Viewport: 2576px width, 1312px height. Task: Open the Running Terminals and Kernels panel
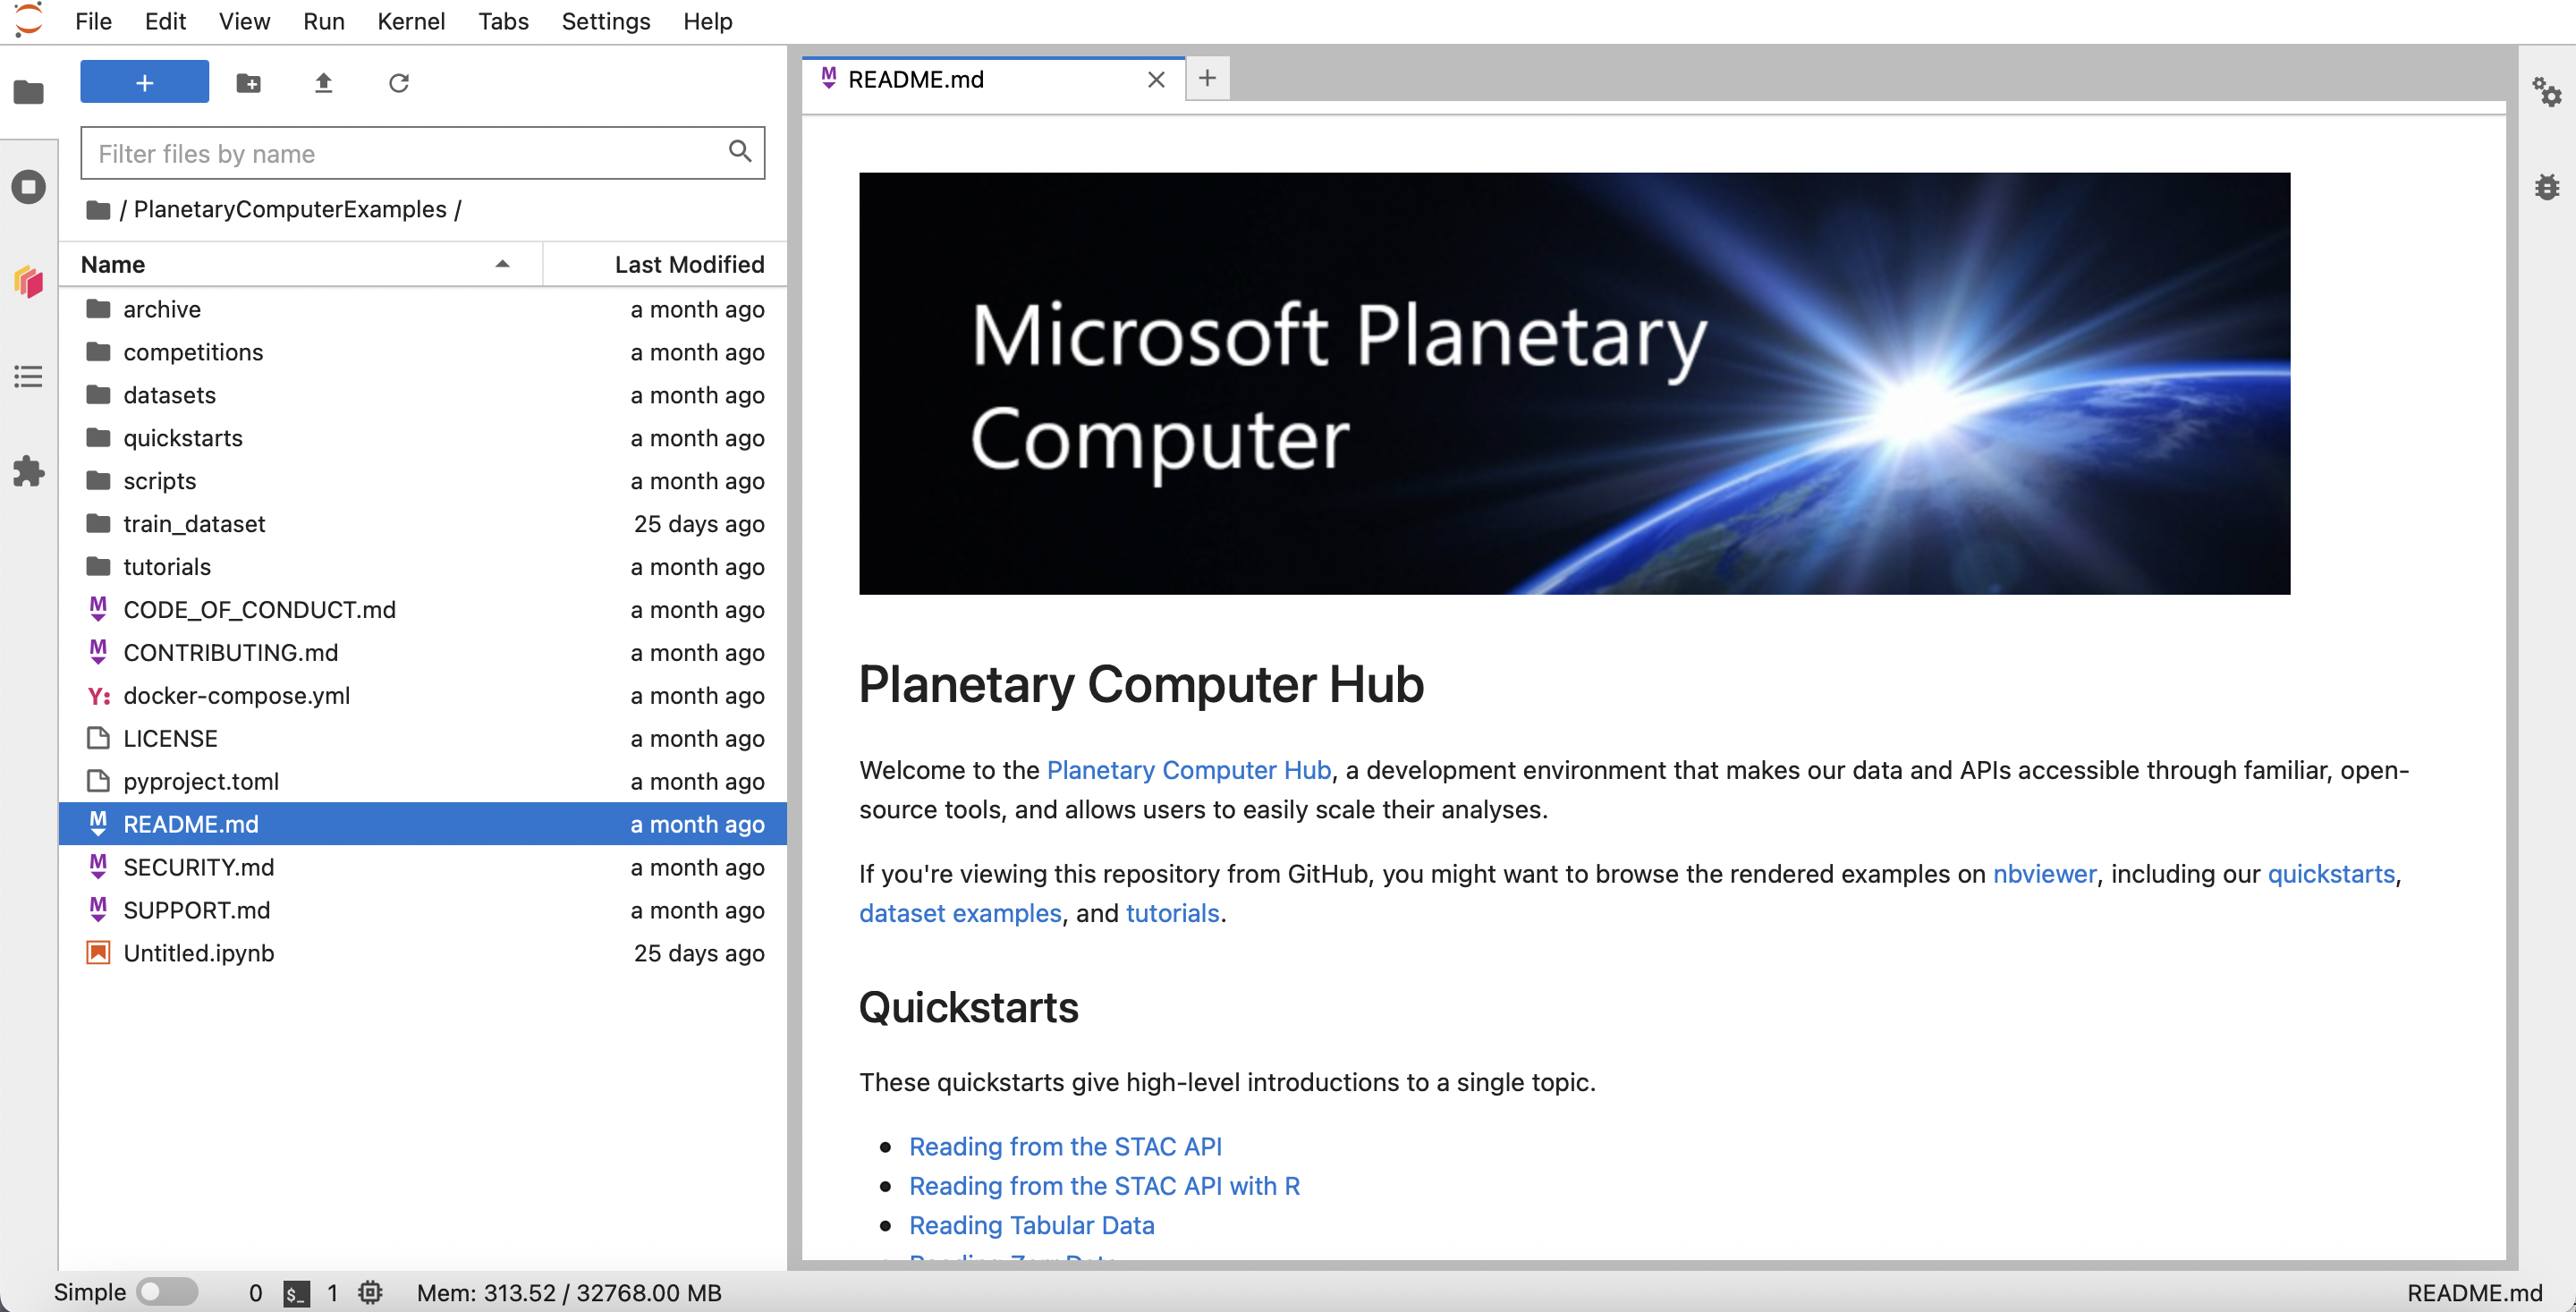pos(29,187)
